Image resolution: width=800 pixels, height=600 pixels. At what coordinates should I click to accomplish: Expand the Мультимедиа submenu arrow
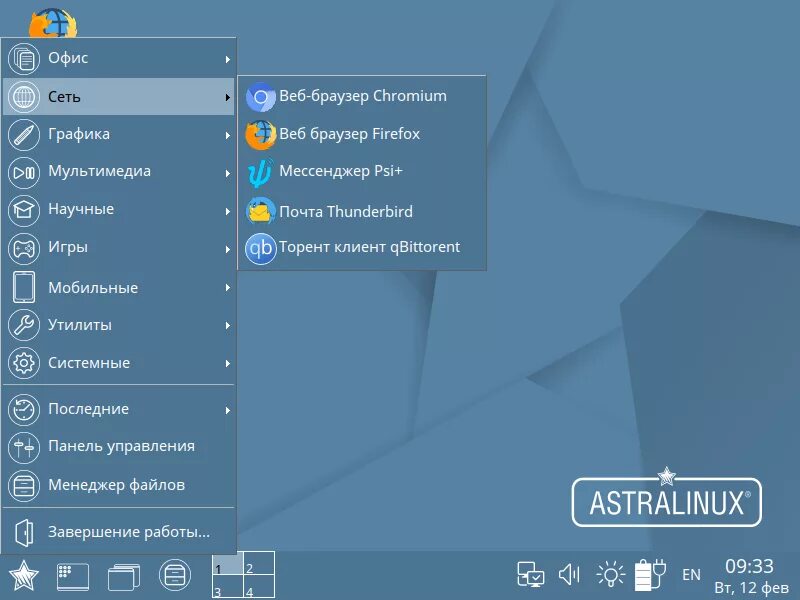click(x=228, y=173)
